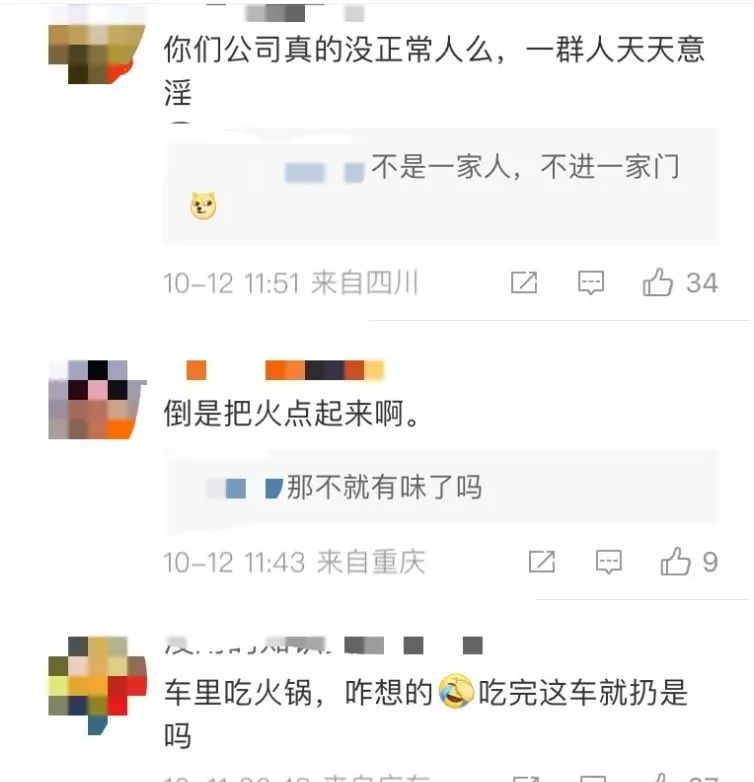
Task: Tap blurred replier name before 那不就有味了吗
Action: point(245,488)
